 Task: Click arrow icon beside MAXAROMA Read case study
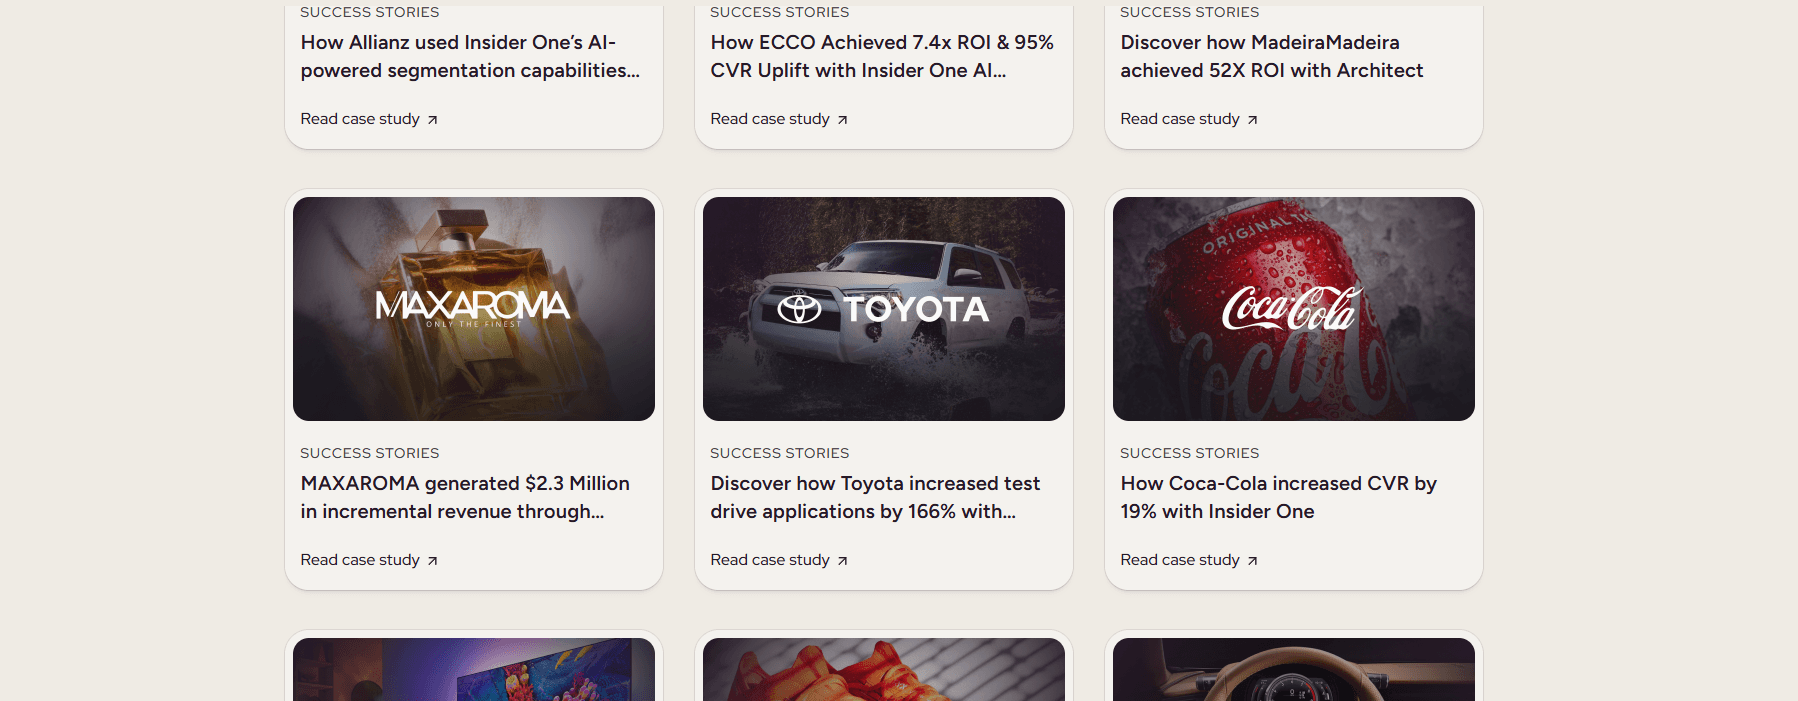click(432, 561)
